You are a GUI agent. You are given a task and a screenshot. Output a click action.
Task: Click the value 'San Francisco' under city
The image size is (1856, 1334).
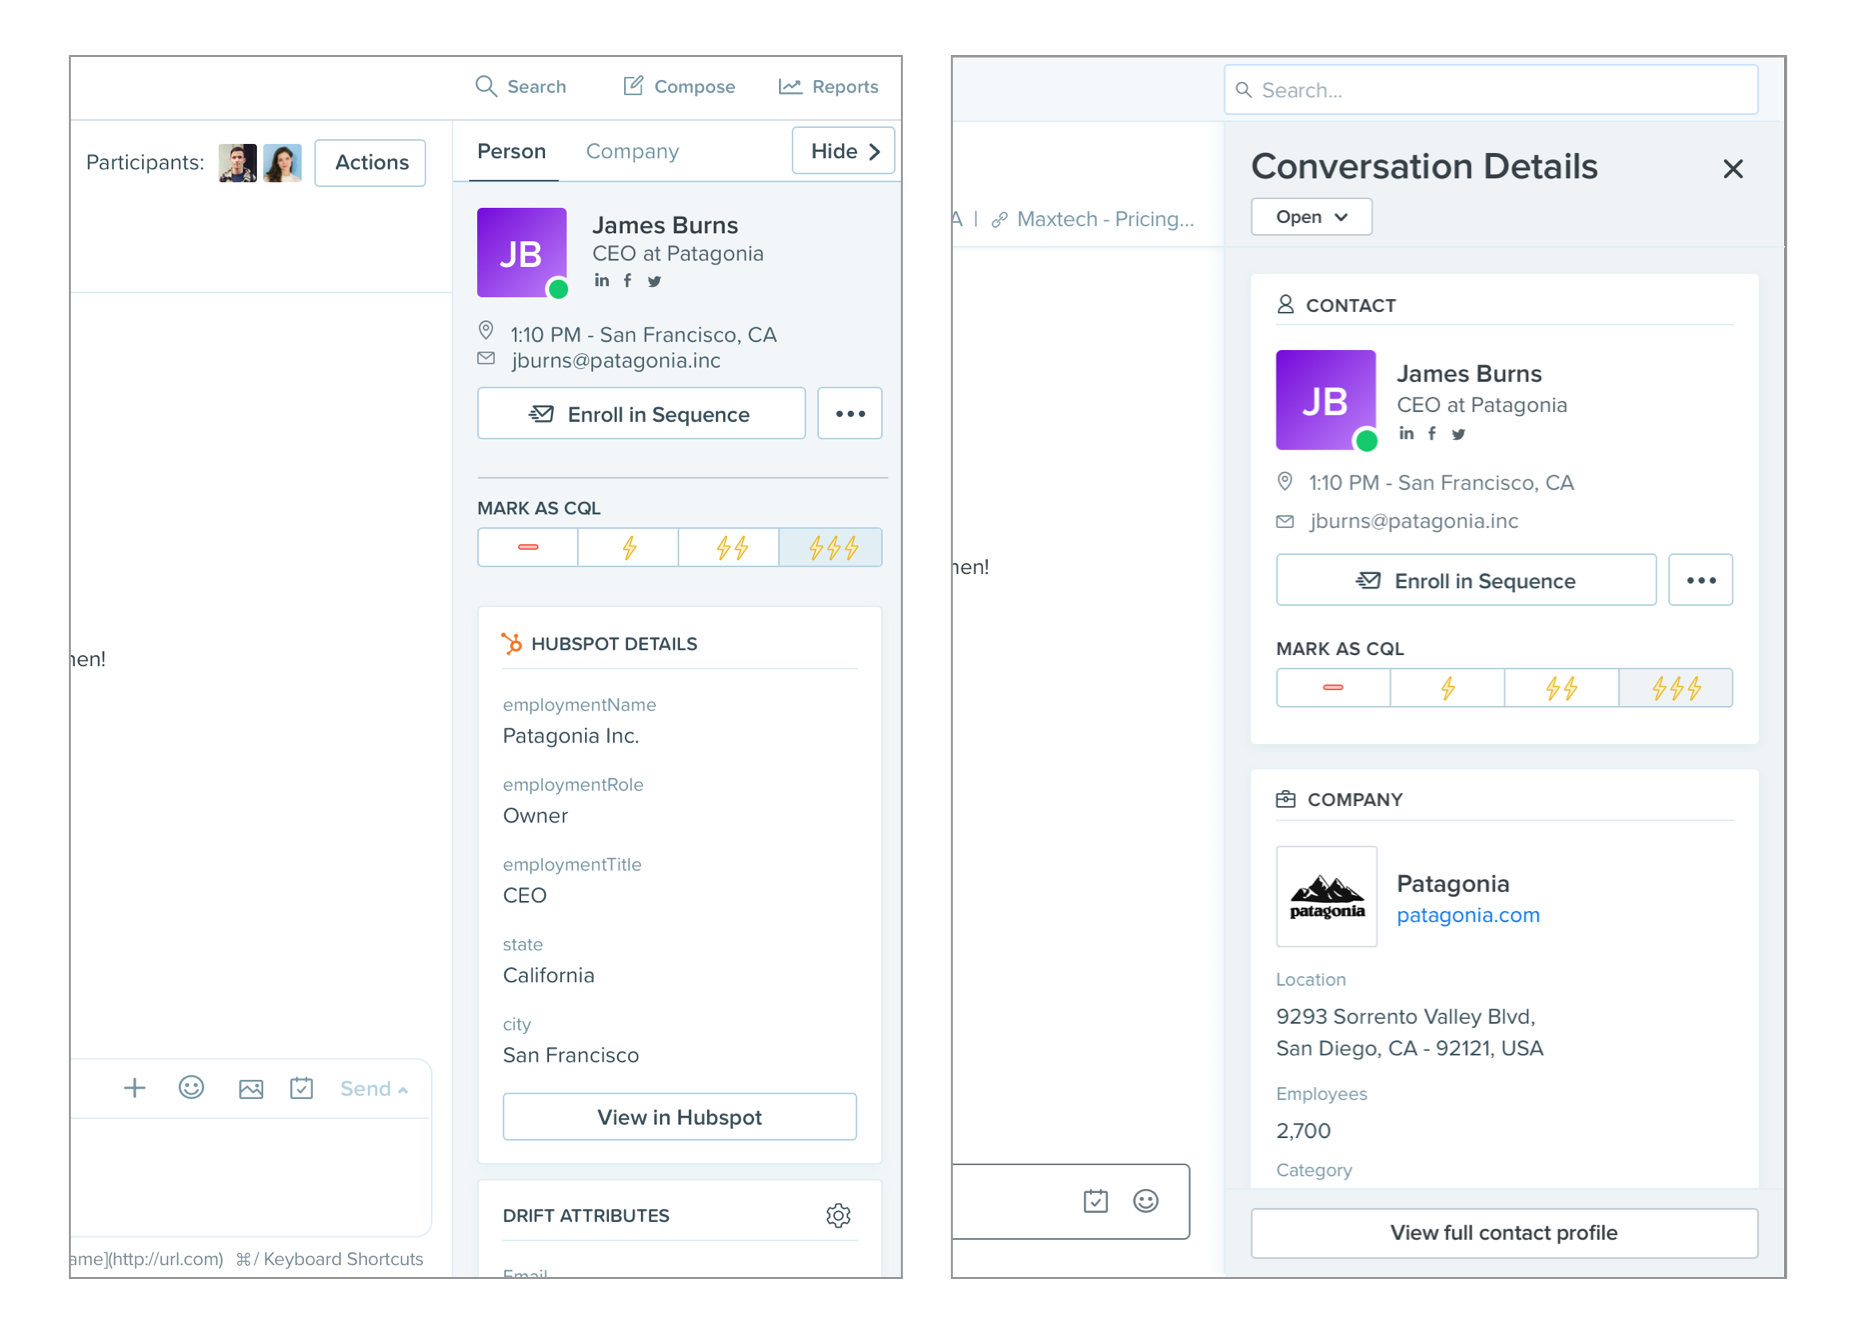pos(571,1055)
